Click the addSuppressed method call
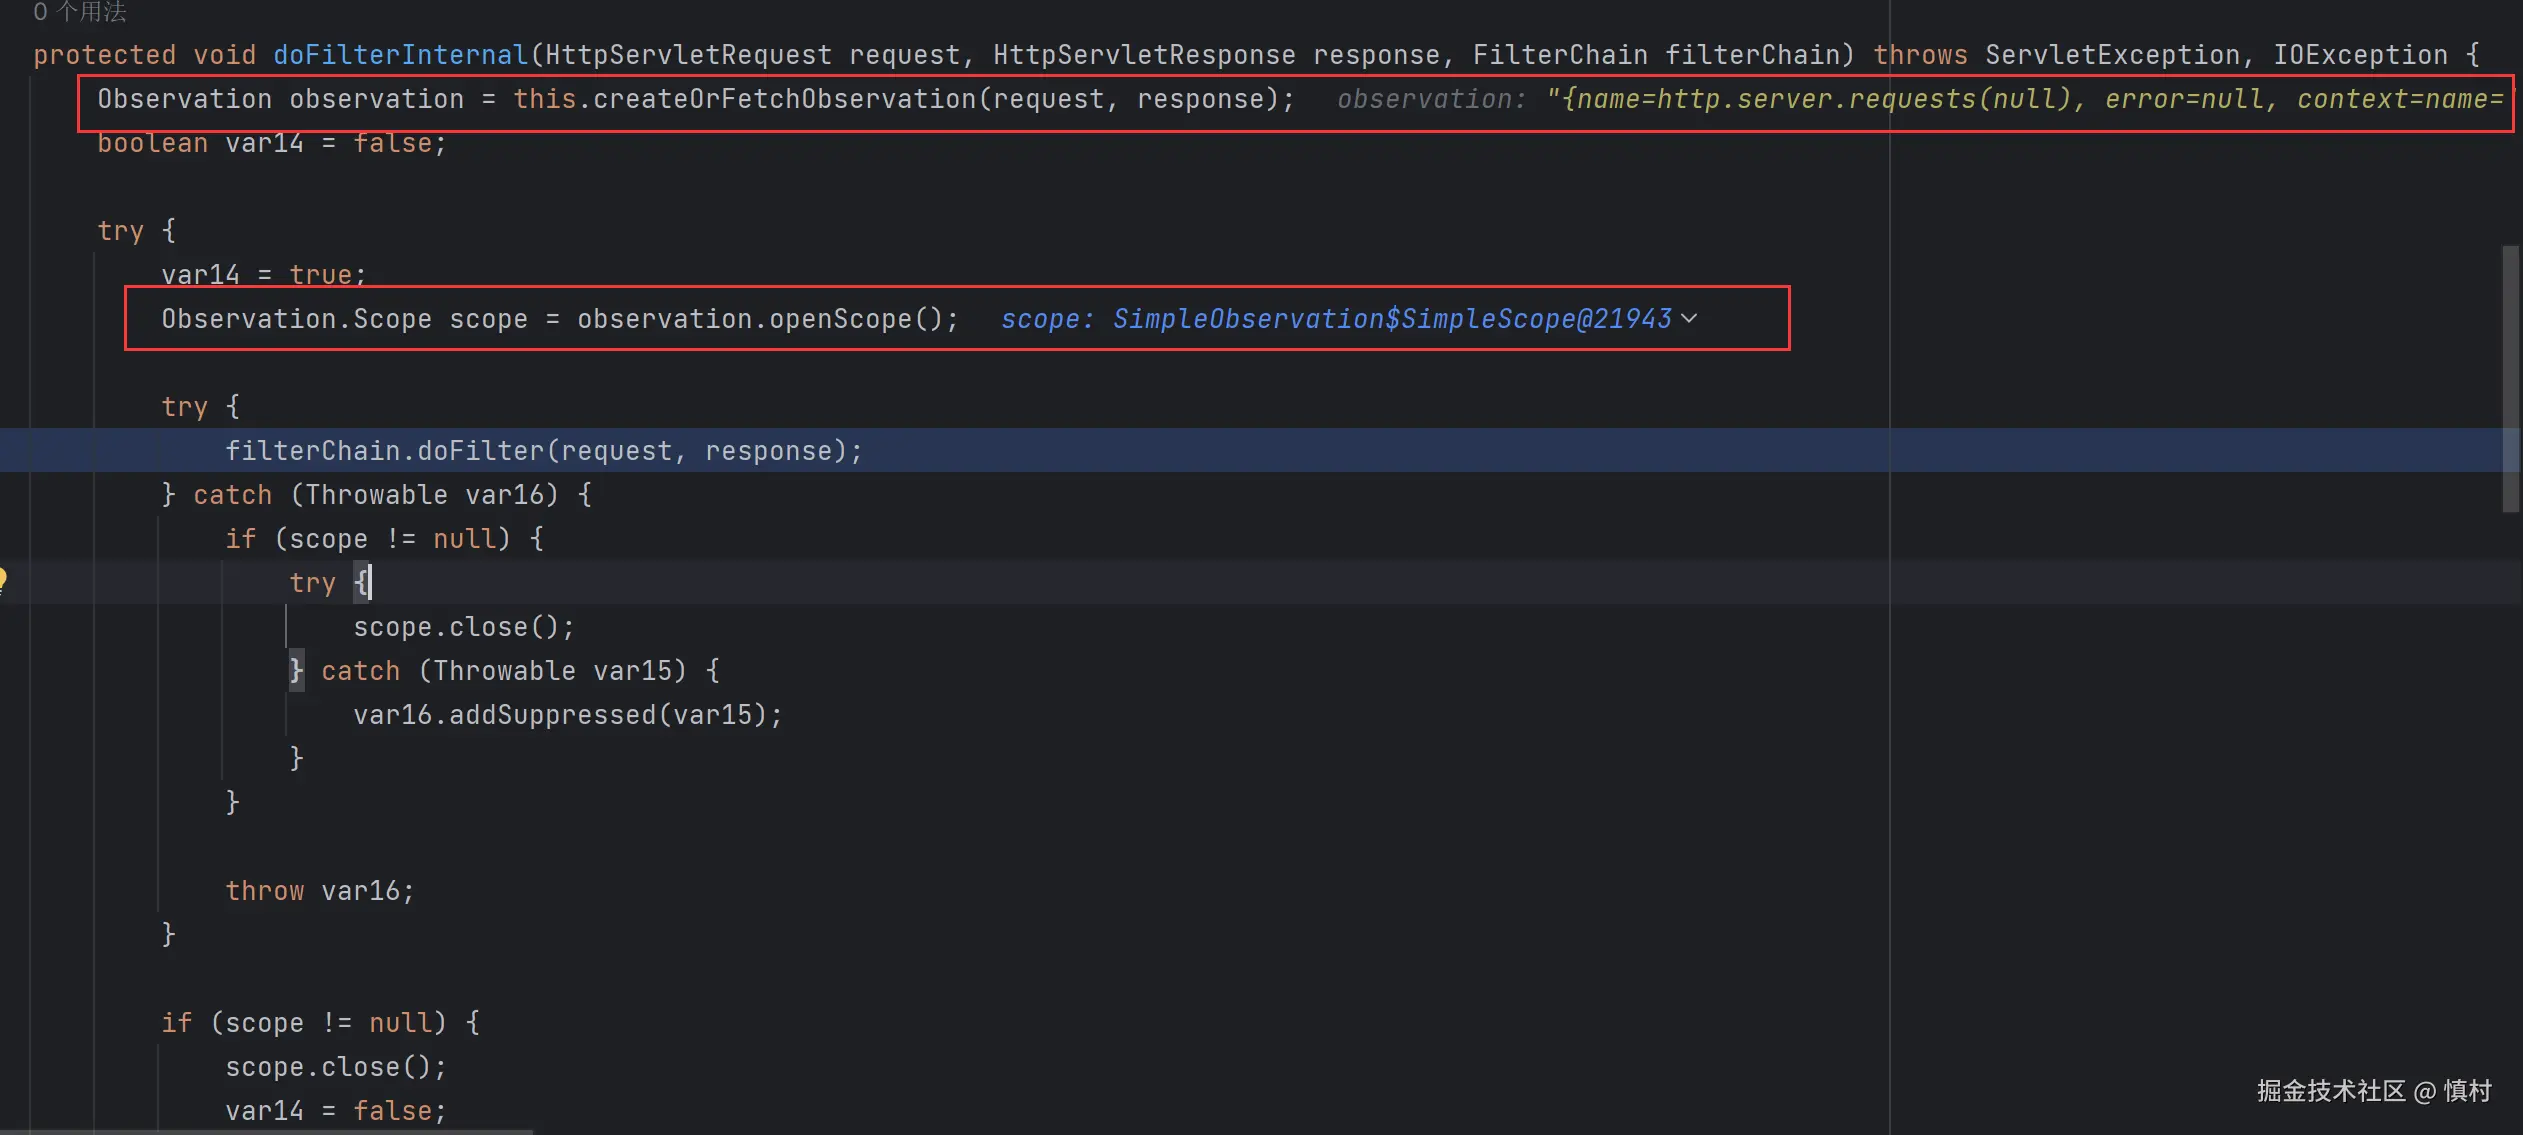The height and width of the screenshot is (1135, 2523). (x=552, y=715)
